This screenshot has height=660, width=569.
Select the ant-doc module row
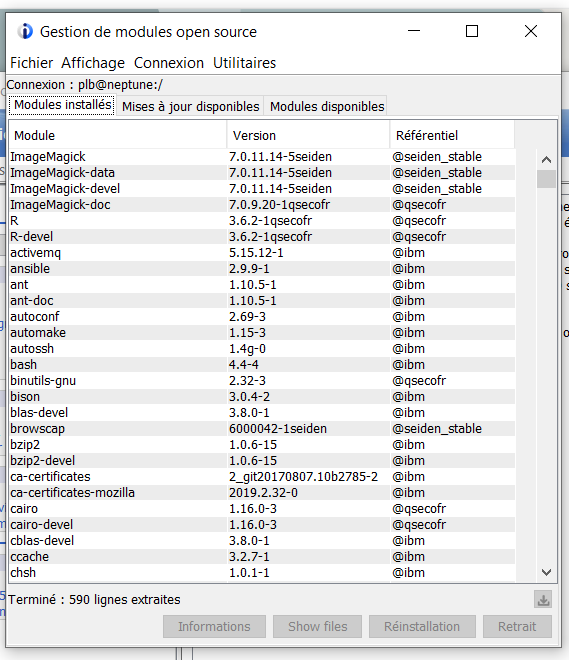click(x=262, y=301)
